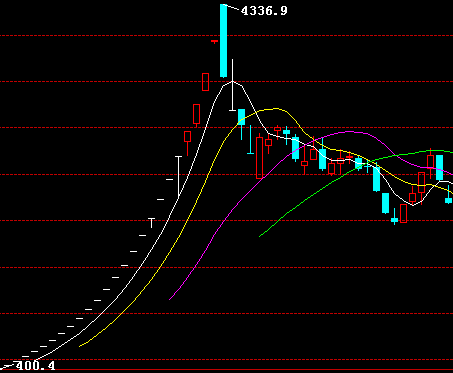Click the hollow red candle at the dip bottom
This screenshot has height=373, width=453.
403,213
